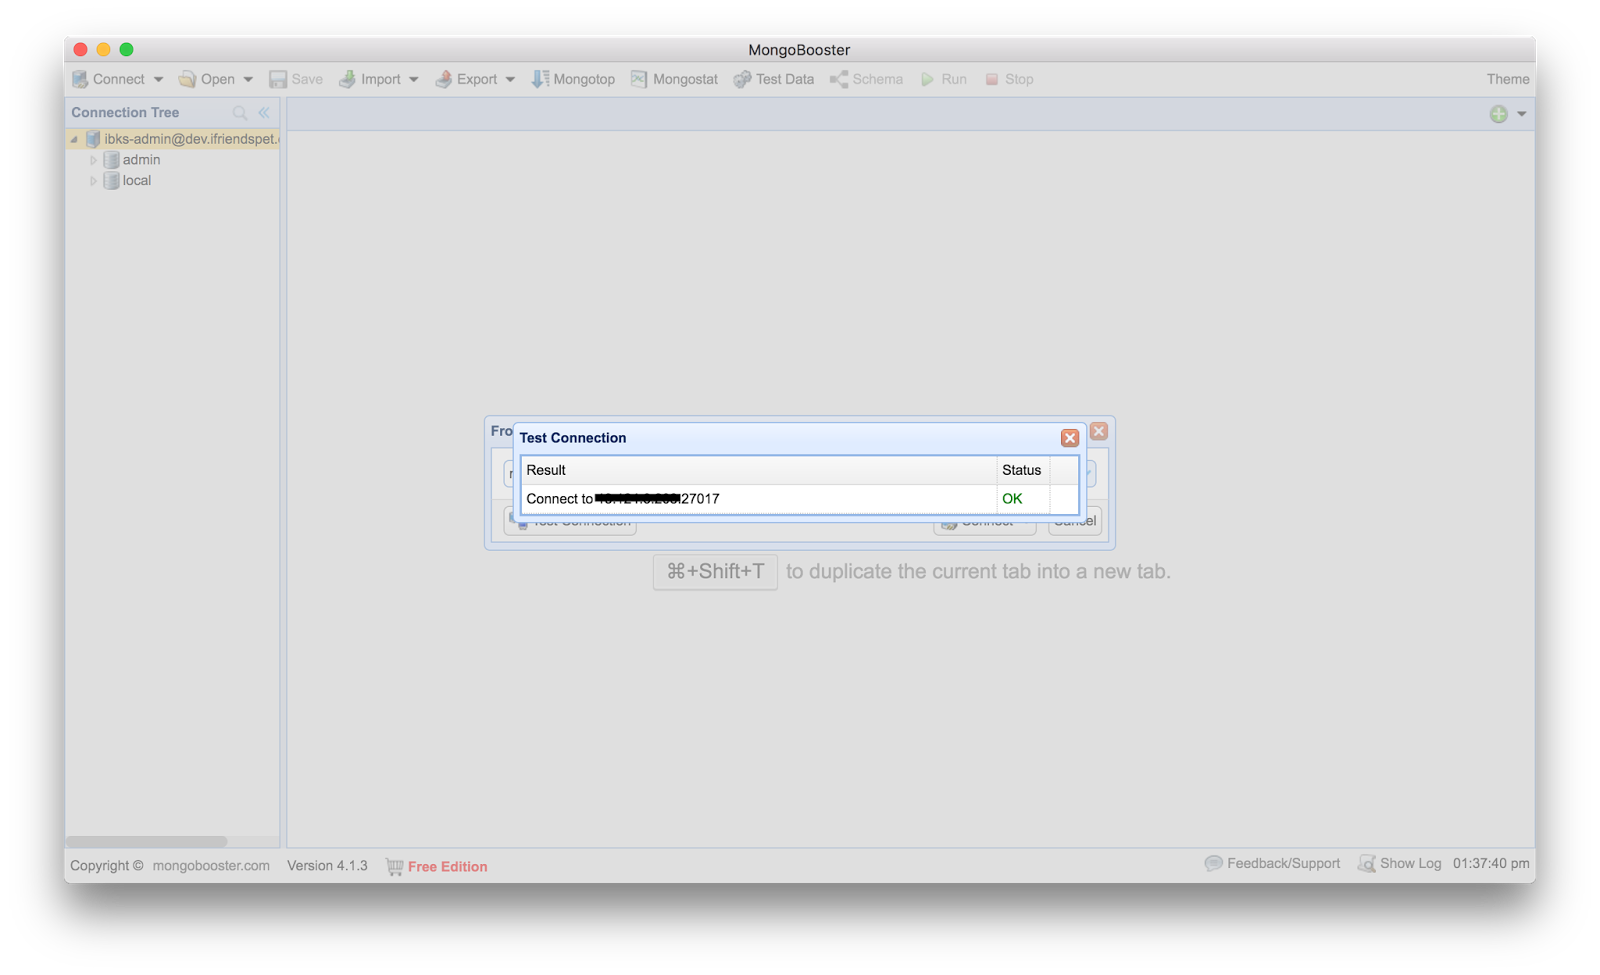This screenshot has width=1600, height=975.
Task: Click the Version 4.1.3 label
Action: (x=327, y=866)
